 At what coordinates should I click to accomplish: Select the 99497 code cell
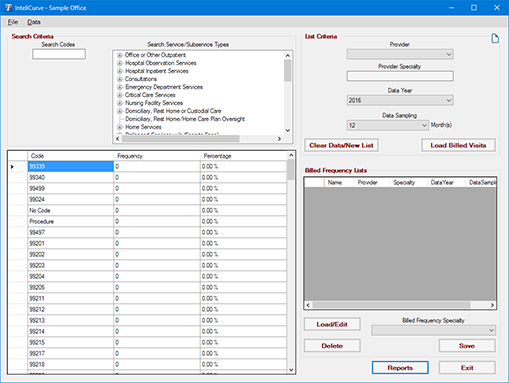coord(70,232)
